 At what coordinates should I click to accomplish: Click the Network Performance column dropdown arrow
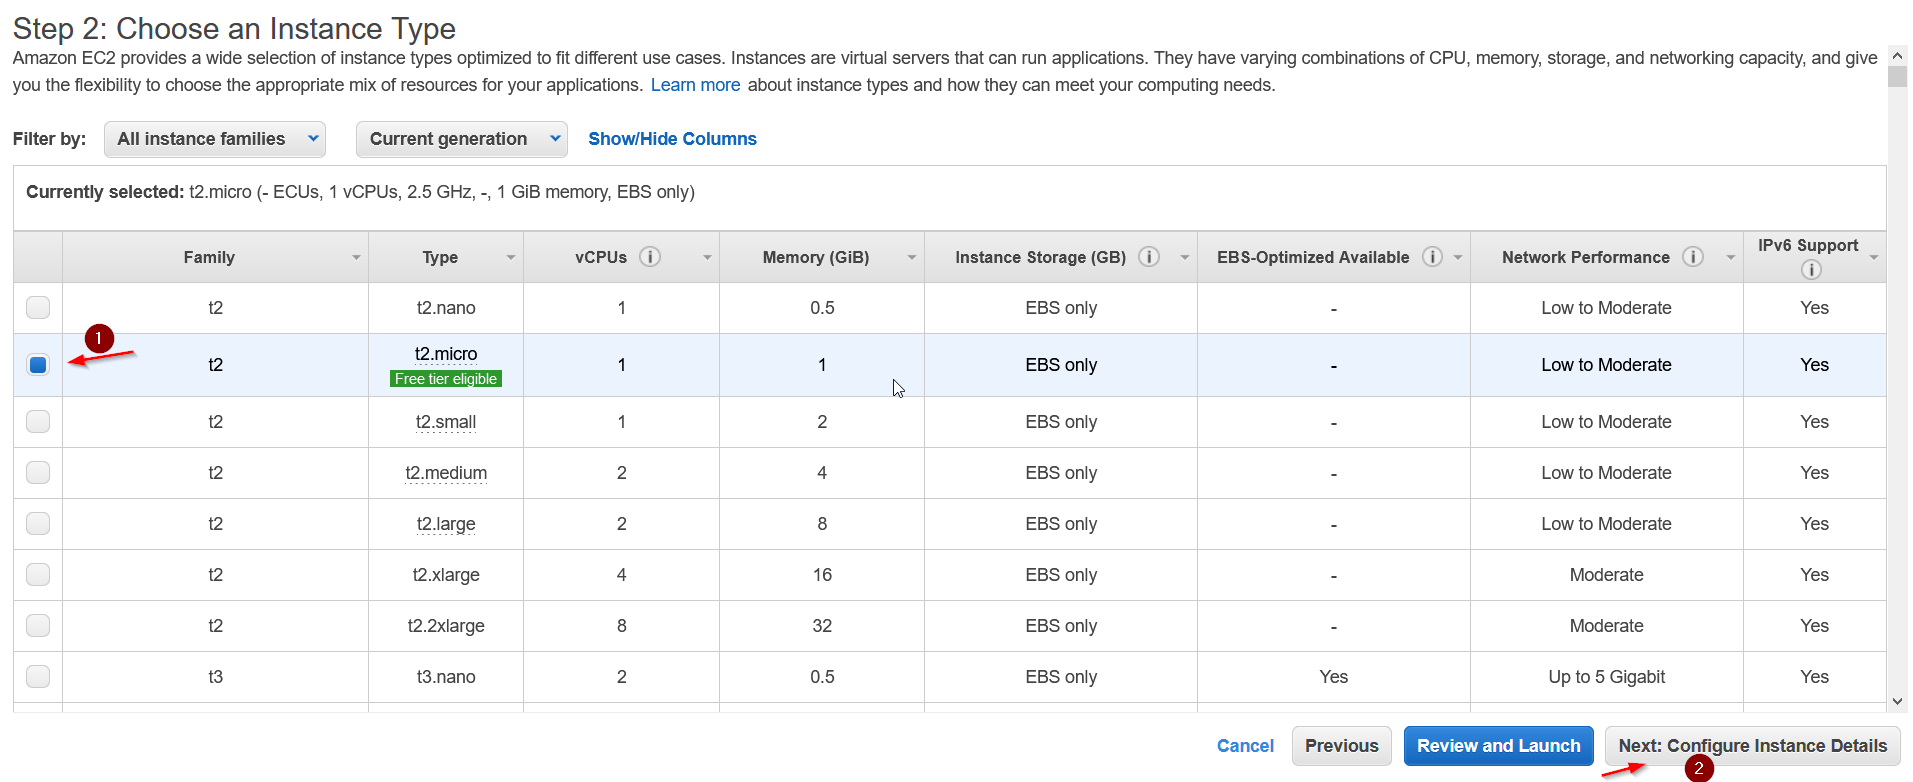pyautogui.click(x=1730, y=258)
